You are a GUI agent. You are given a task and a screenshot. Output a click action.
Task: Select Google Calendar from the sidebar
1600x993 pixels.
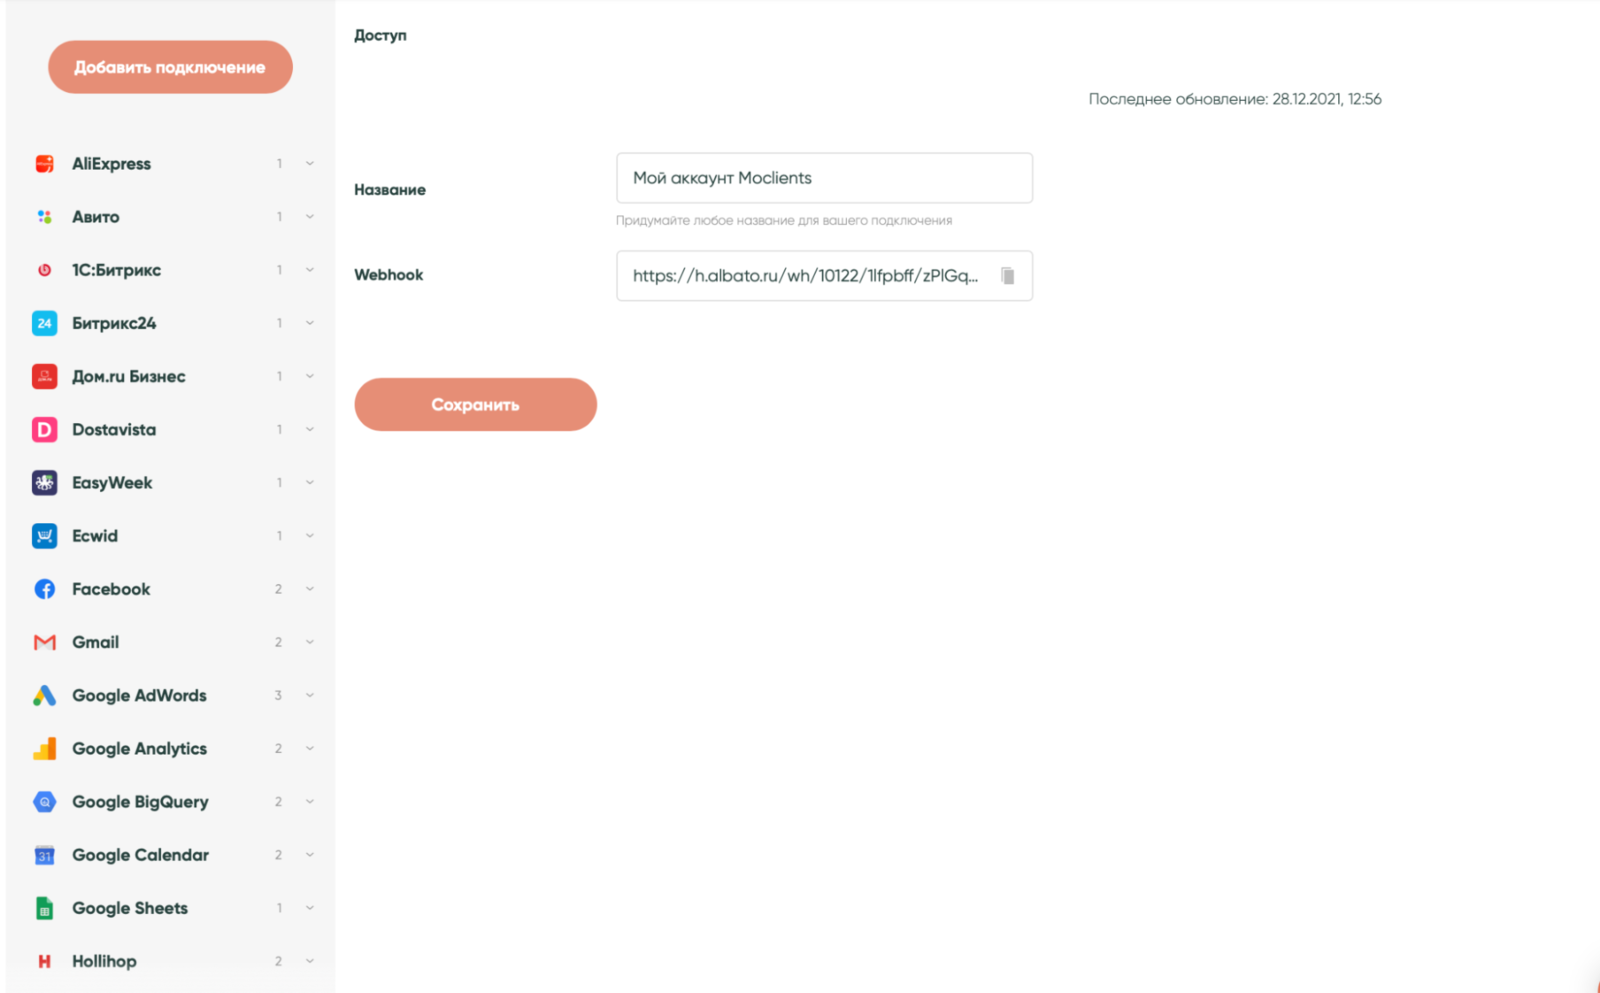pos(140,855)
